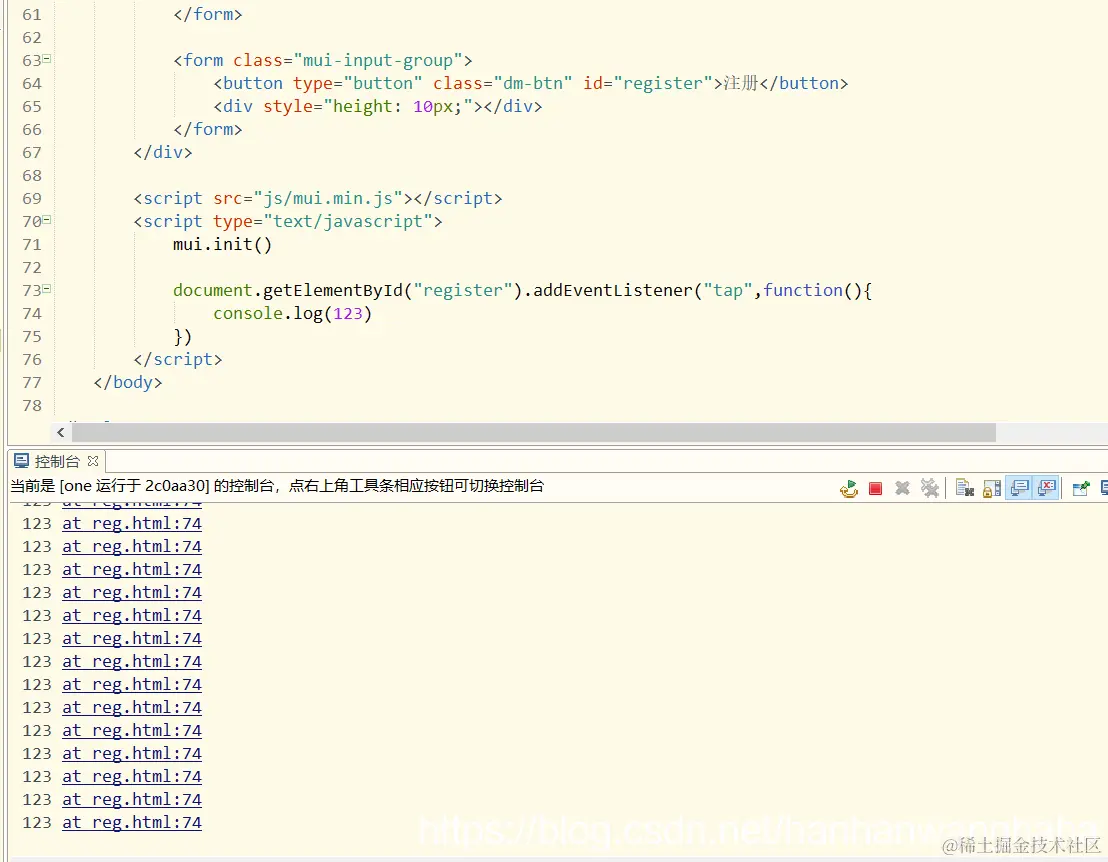Stop the run with the red Terminate button
This screenshot has width=1108, height=862.
[x=876, y=488]
